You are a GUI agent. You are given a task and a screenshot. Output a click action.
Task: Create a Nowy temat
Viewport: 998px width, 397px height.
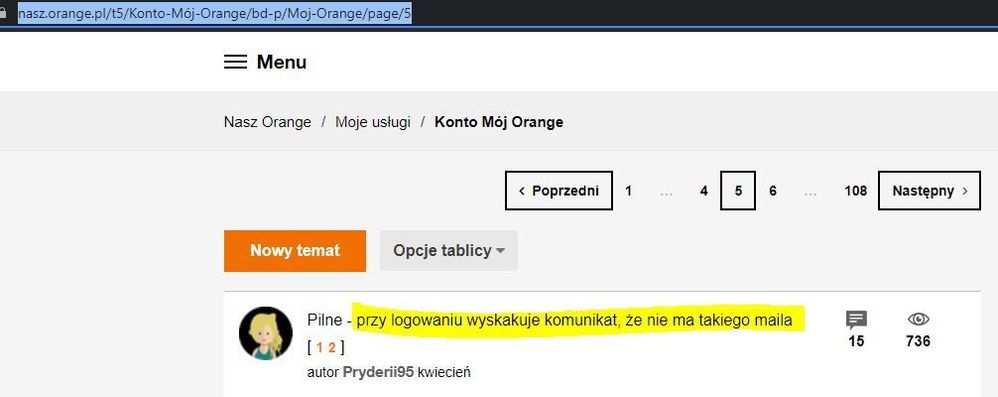pos(295,251)
